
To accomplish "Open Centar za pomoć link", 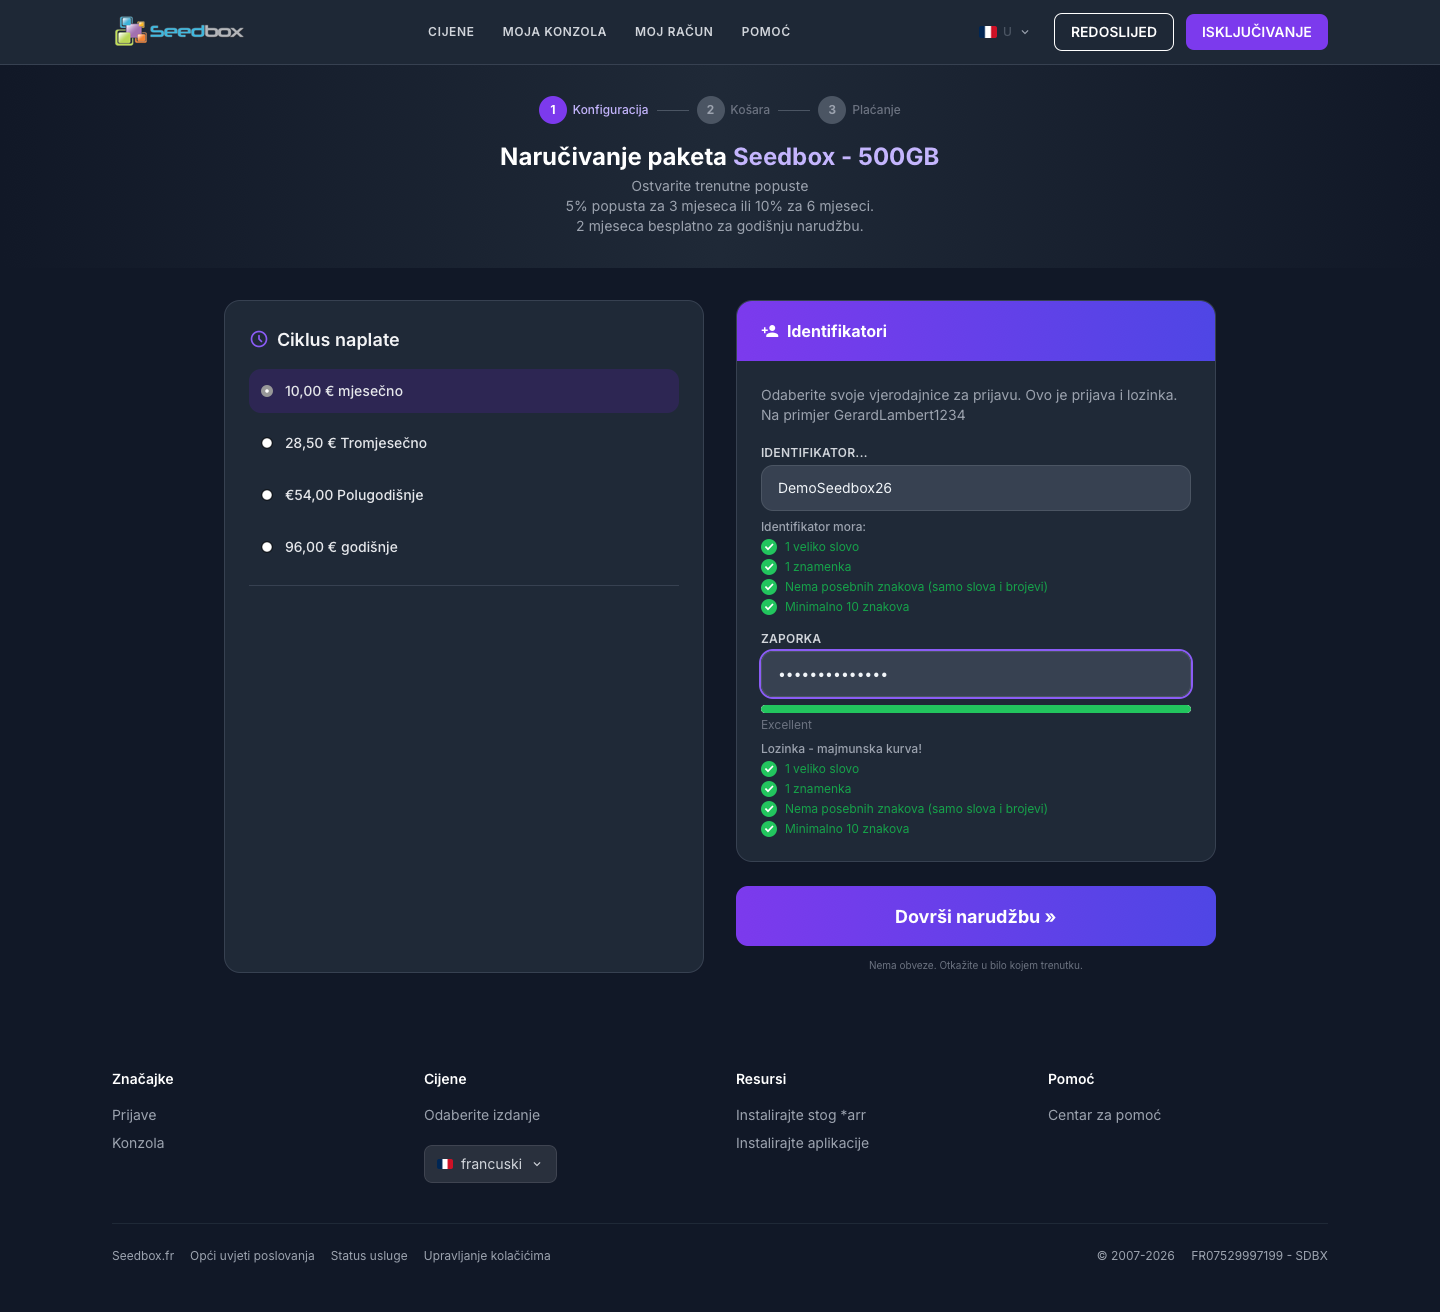I will pos(1104,1115).
